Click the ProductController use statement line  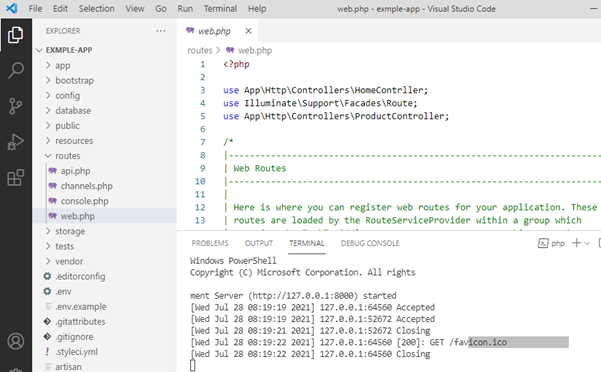coord(336,116)
